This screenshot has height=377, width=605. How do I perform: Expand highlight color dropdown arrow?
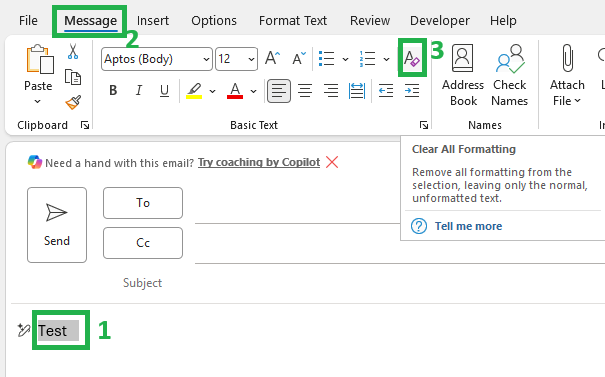(213, 91)
